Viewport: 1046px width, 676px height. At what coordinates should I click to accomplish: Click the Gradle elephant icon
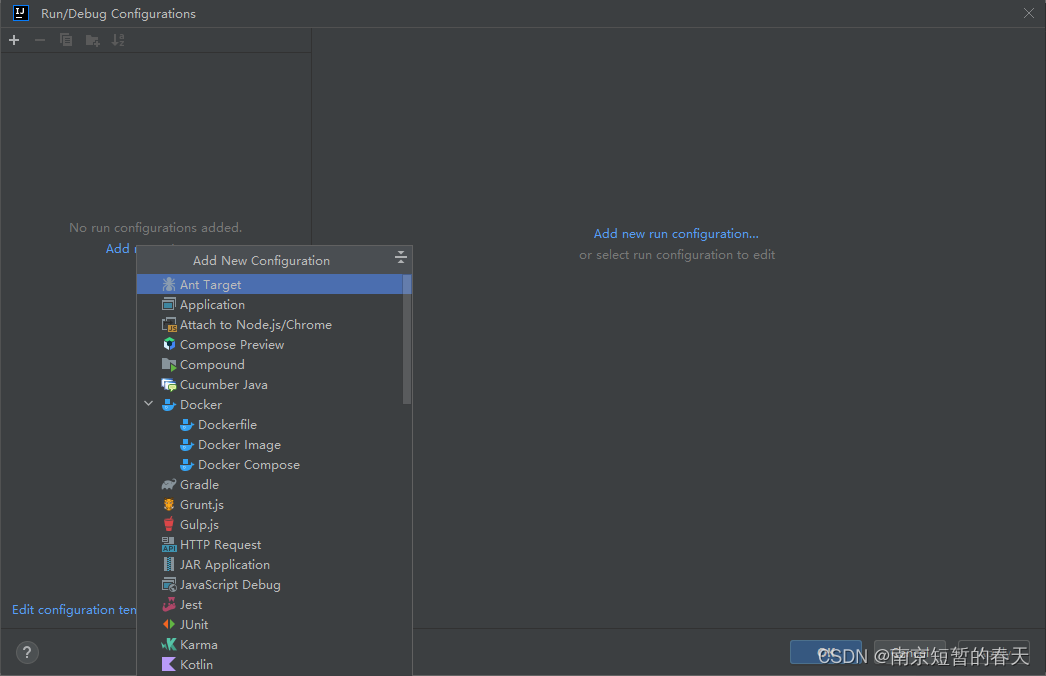[x=169, y=484]
